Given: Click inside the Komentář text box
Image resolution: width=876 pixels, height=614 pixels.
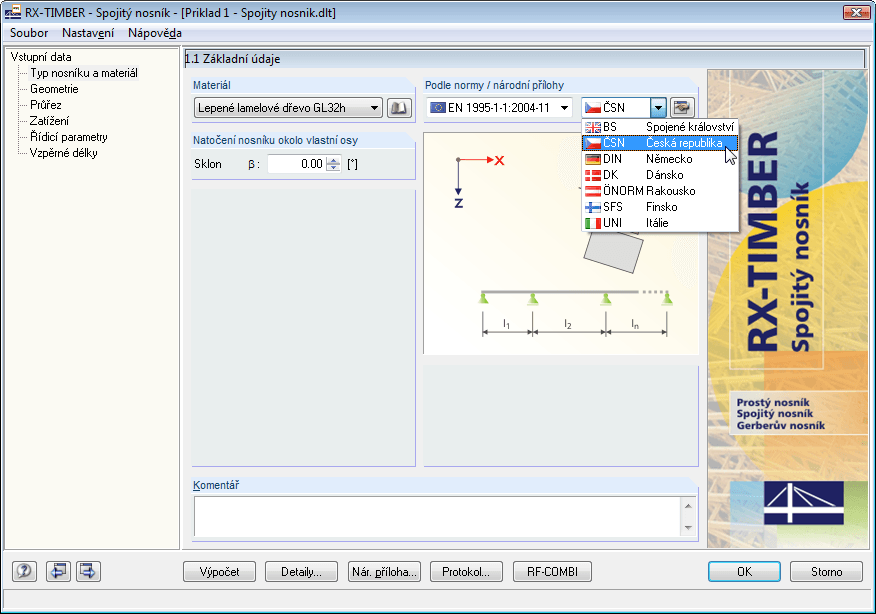Looking at the screenshot, I should (x=437, y=516).
